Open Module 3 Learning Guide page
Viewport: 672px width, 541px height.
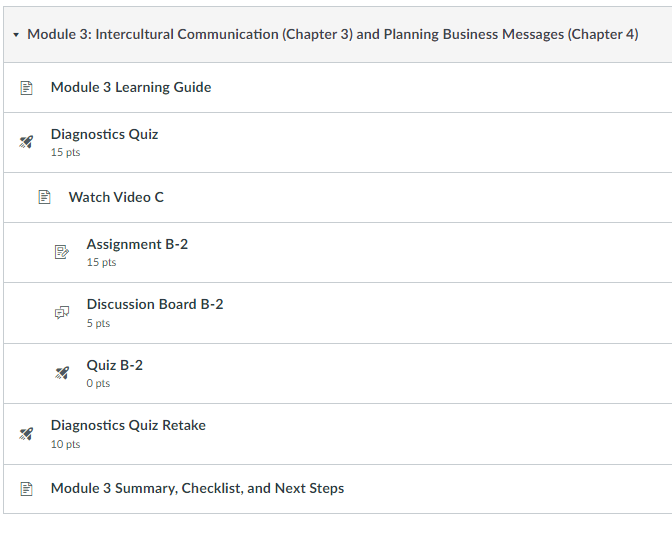point(131,87)
